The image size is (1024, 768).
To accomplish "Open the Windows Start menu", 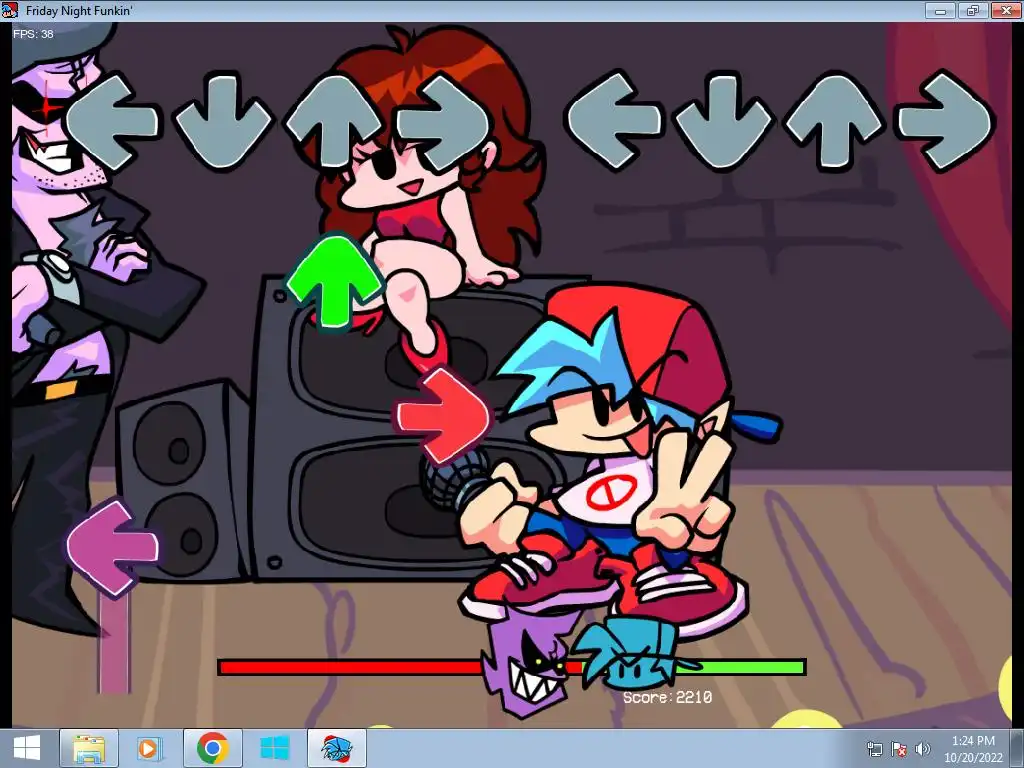I will pyautogui.click(x=26, y=748).
